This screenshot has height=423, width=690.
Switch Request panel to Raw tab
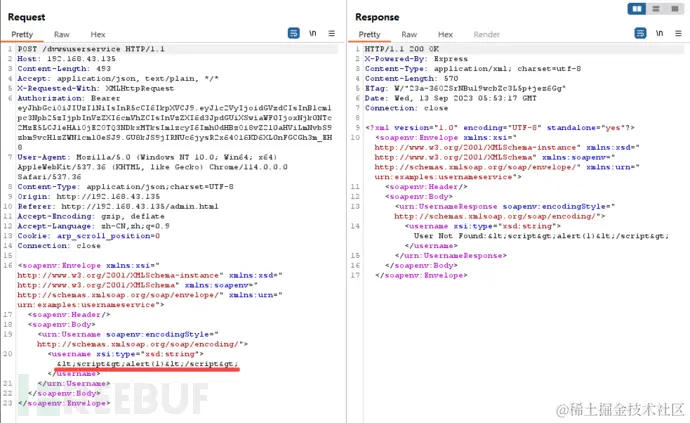[62, 34]
